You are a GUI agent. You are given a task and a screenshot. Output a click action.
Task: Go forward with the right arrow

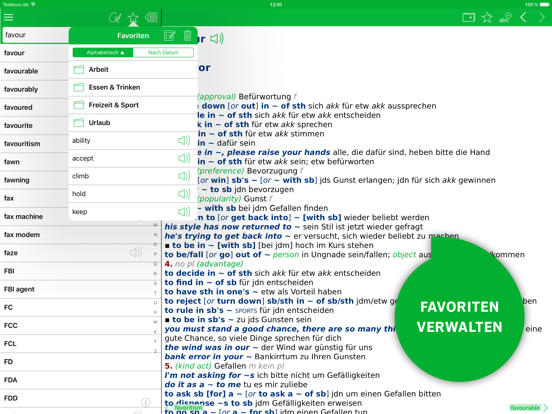[x=541, y=17]
